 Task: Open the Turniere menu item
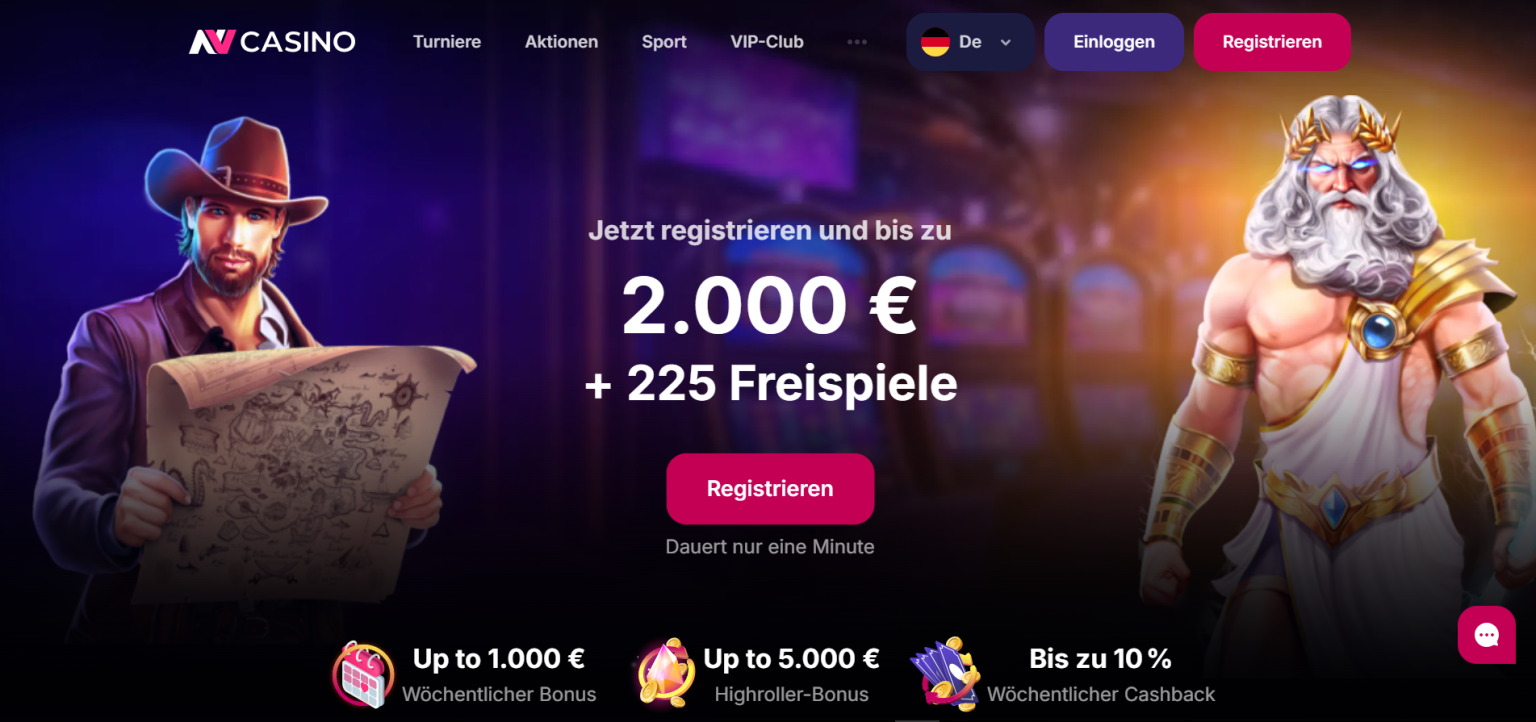tap(447, 42)
